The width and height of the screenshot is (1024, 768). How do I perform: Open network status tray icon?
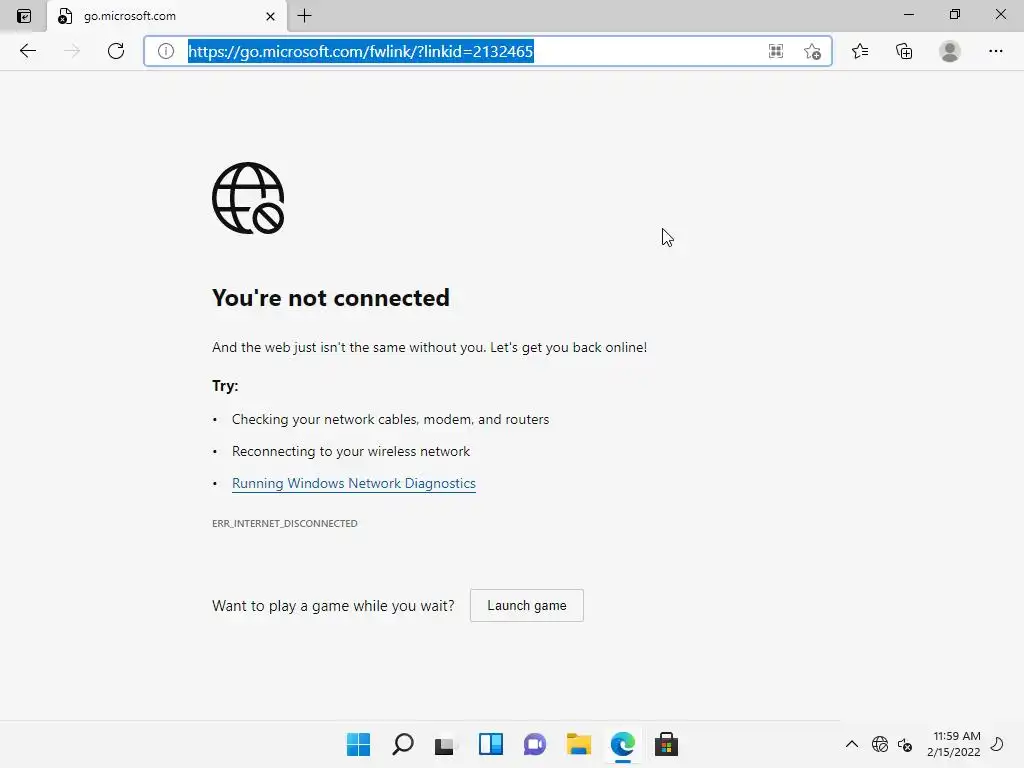pyautogui.click(x=880, y=744)
